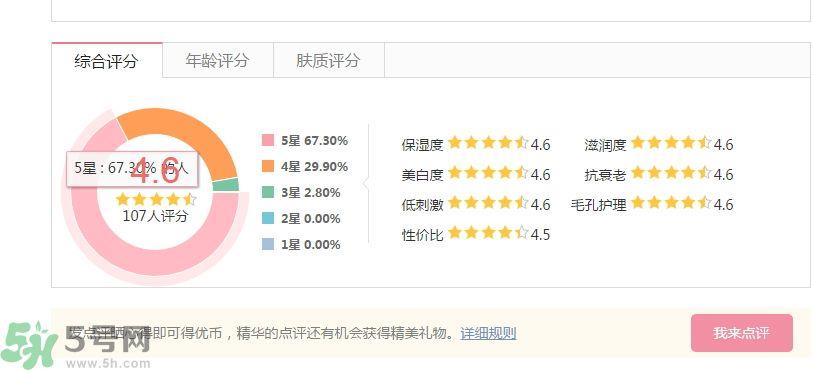Click the 低刺激 star rating
813x370 pixels.
488,203
